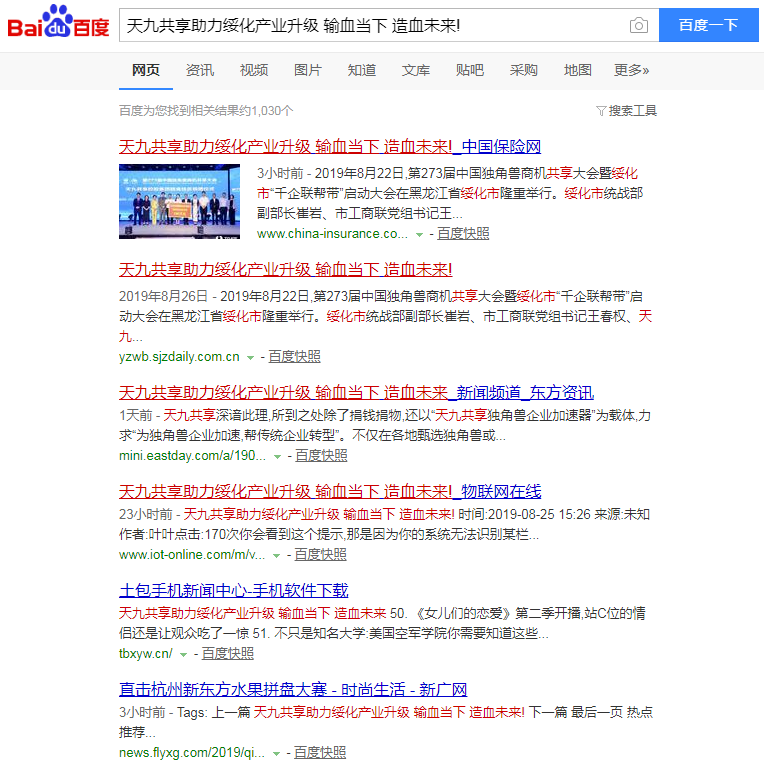This screenshot has width=764, height=767.
Task: Open 土包手机新闻中心-手机软件下载 result
Action: (x=233, y=590)
